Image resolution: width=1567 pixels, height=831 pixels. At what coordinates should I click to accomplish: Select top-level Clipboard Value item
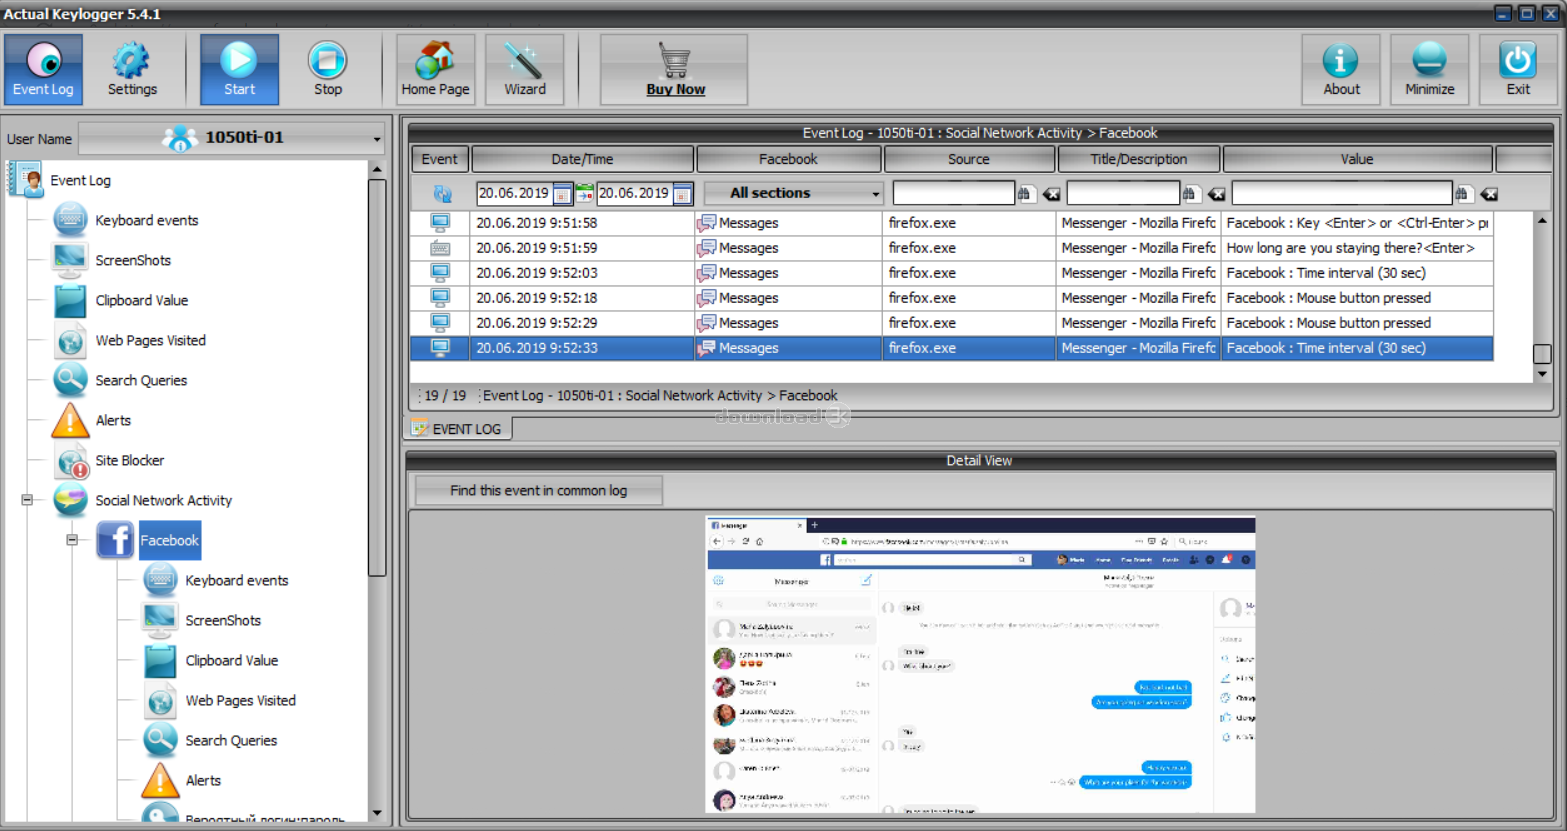[x=141, y=300]
